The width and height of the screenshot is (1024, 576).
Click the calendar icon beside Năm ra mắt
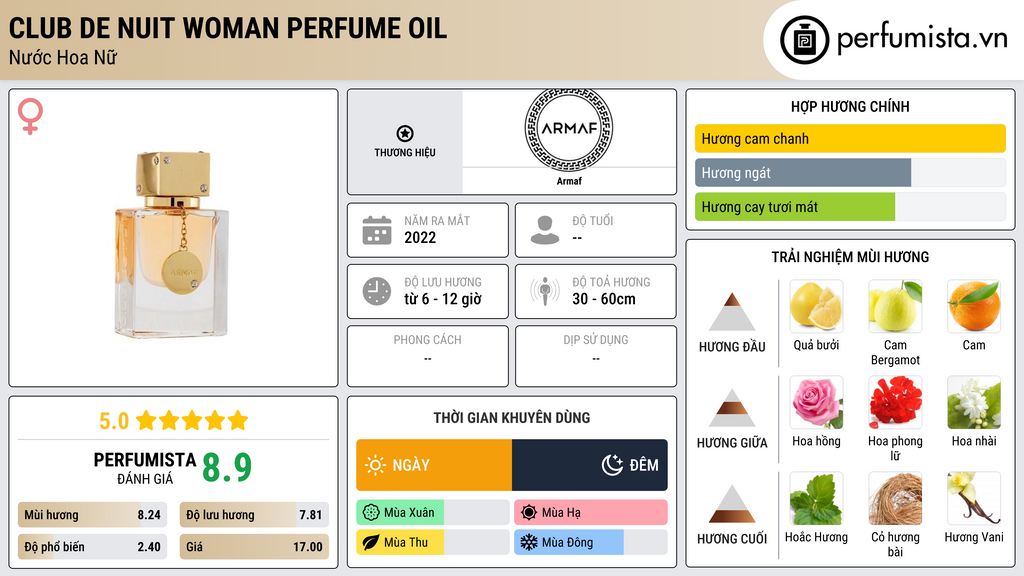pyautogui.click(x=376, y=230)
